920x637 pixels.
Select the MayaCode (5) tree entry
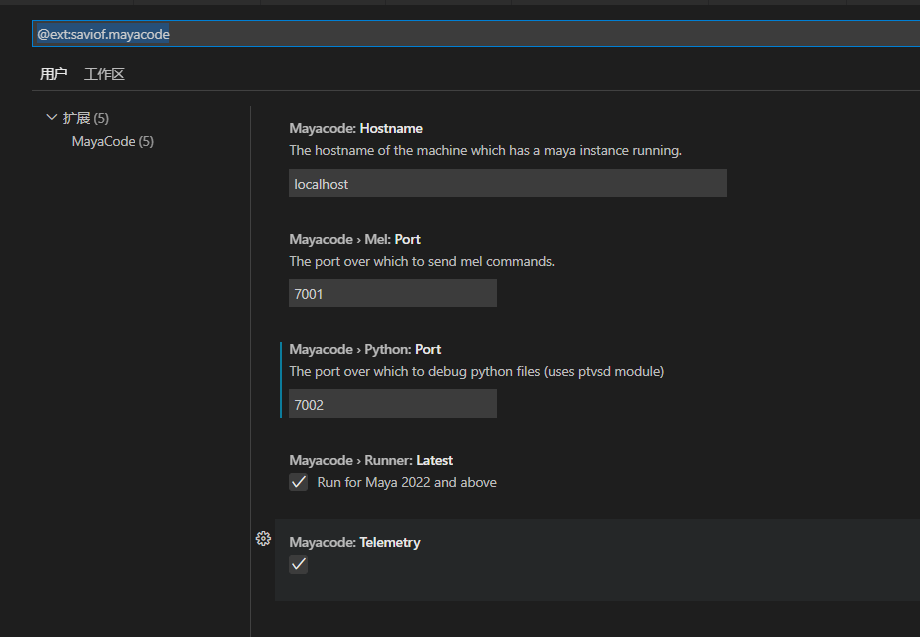click(113, 141)
